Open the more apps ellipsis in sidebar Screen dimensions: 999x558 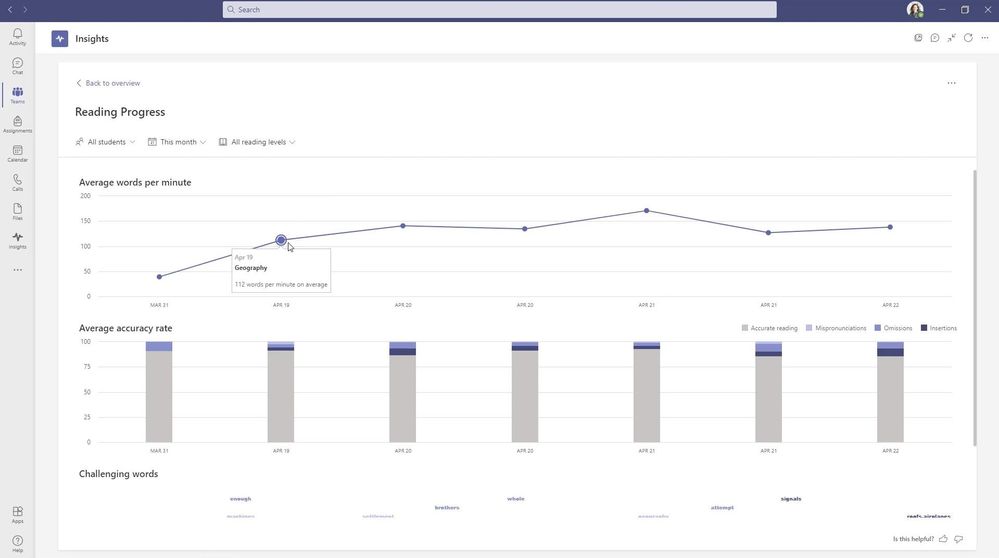tap(17, 270)
